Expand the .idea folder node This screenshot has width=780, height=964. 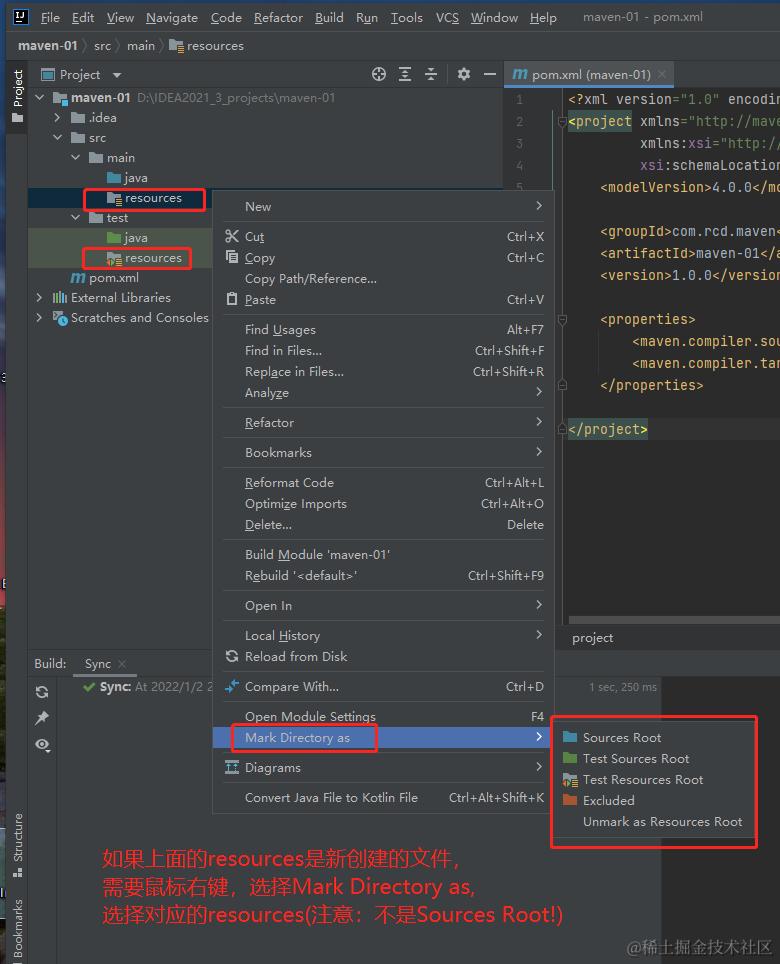pyautogui.click(x=57, y=117)
